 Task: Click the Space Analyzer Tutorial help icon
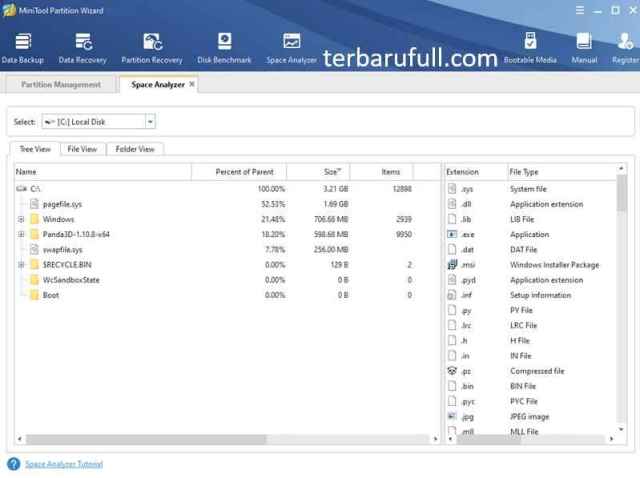click(x=13, y=464)
